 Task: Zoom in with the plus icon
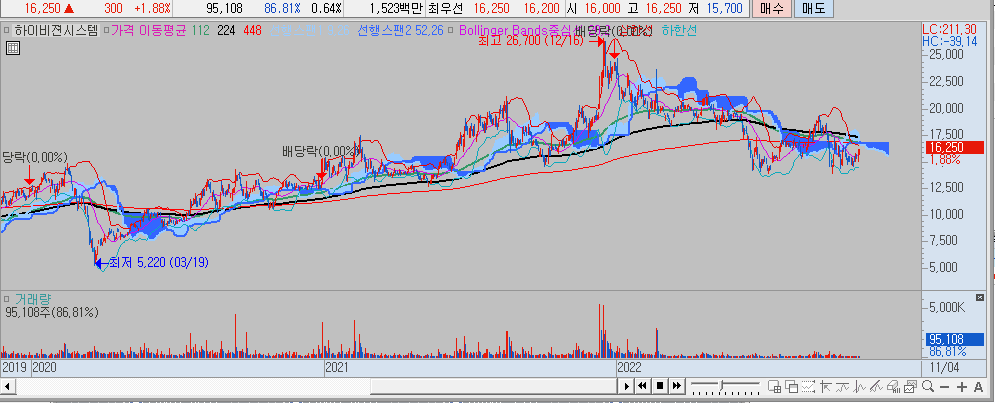pyautogui.click(x=962, y=386)
